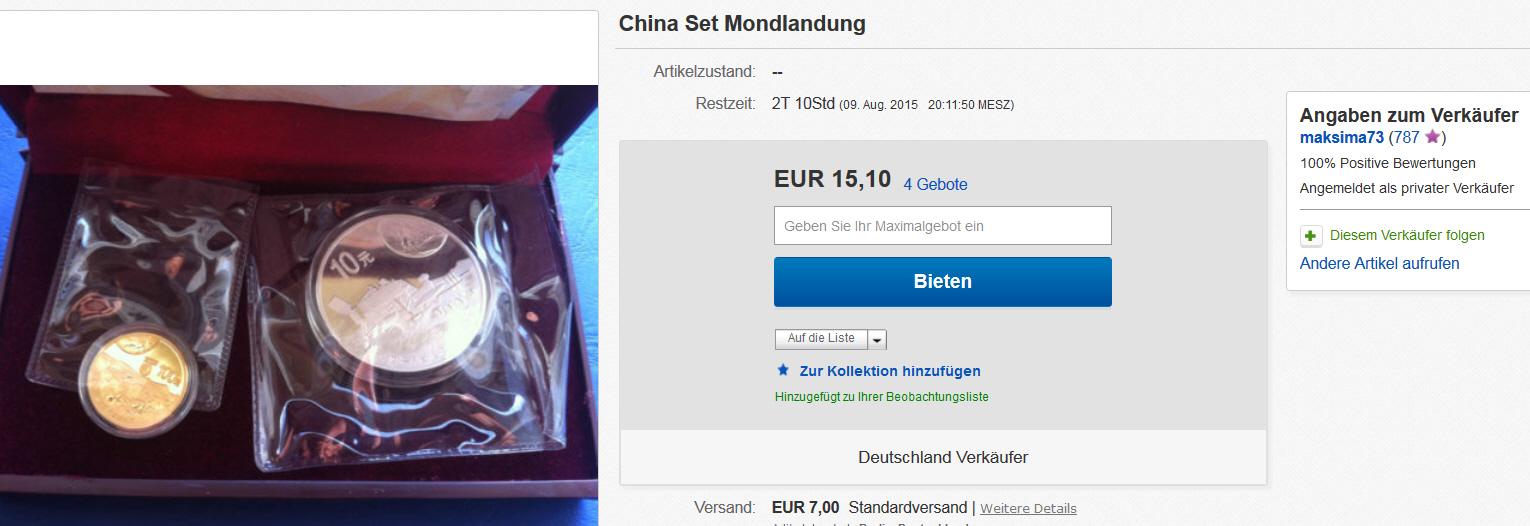Click the China Set Mondlandung title
Viewport: 1530px width, 526px height.
tap(742, 23)
